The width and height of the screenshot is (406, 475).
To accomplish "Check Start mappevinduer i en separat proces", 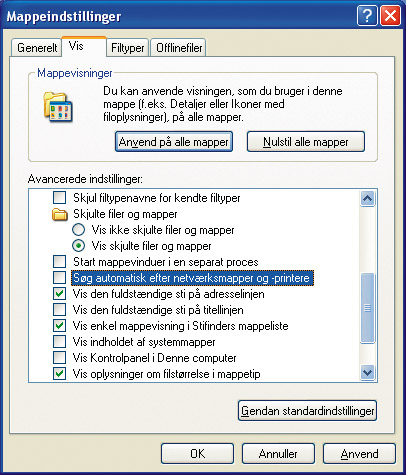I will [x=60, y=262].
